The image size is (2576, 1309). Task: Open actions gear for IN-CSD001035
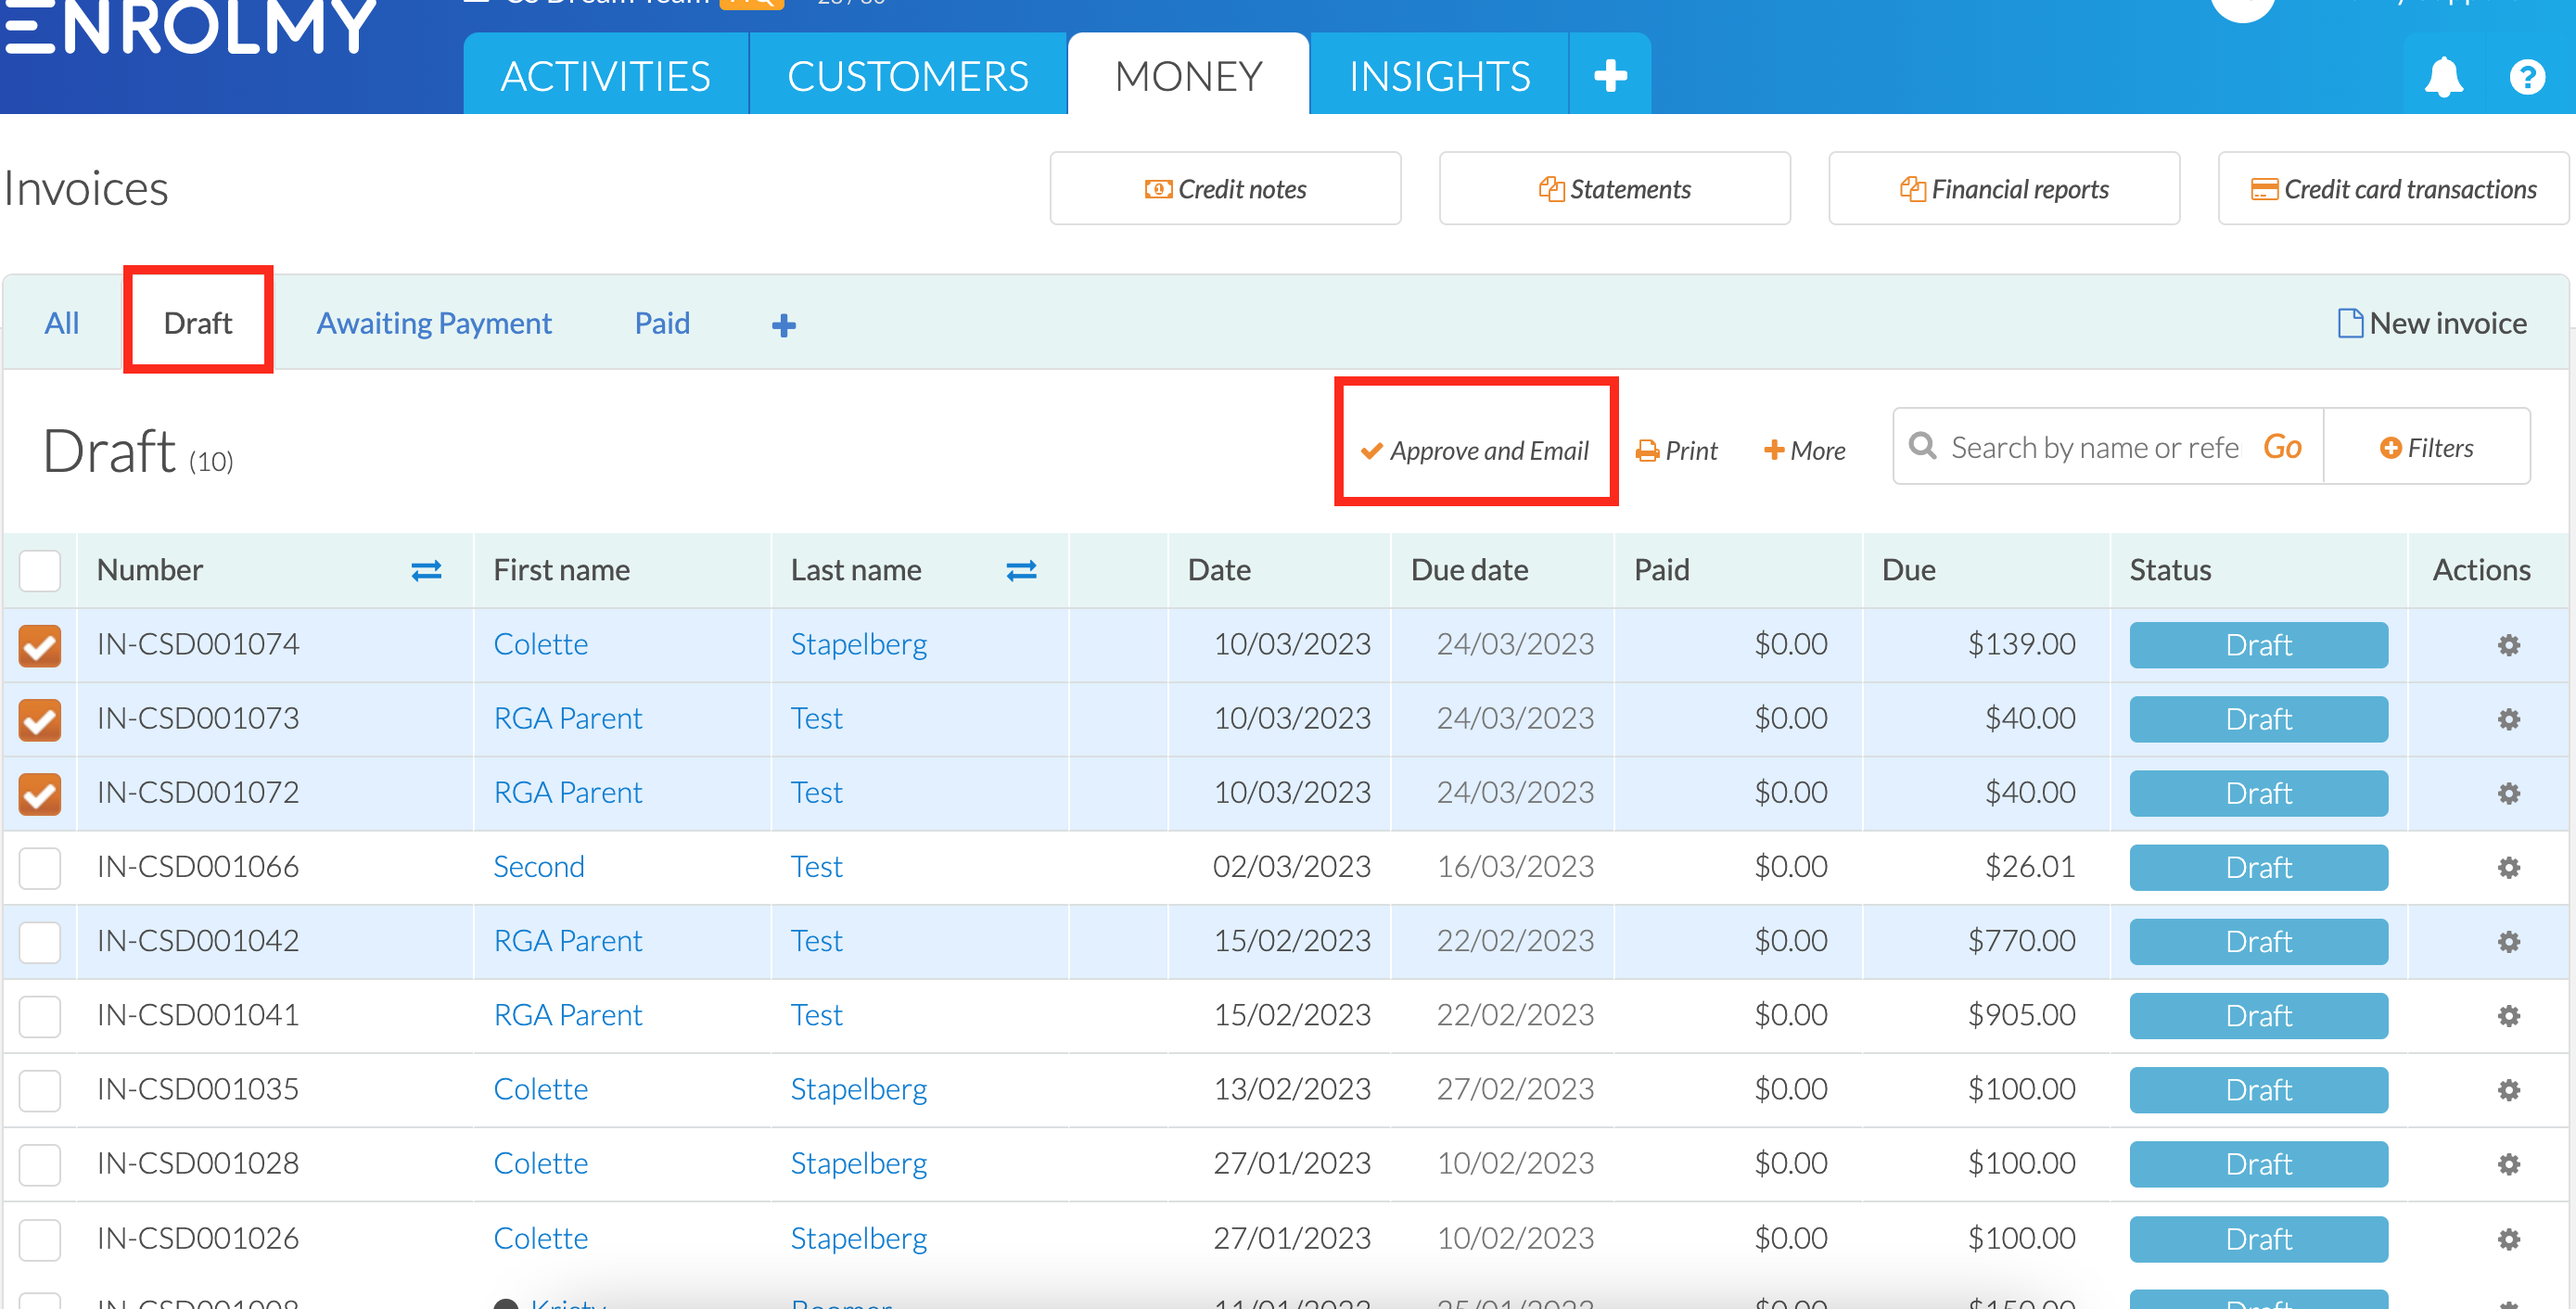[x=2508, y=1090]
